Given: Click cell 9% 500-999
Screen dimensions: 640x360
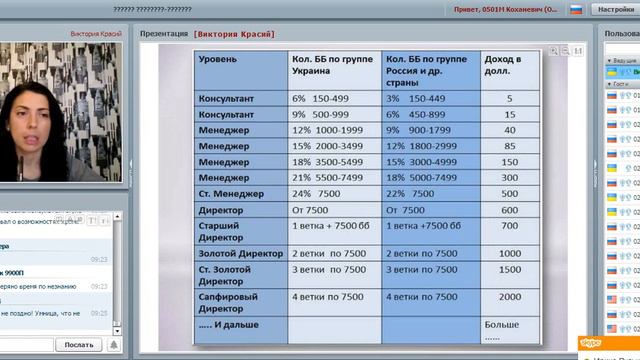Looking at the screenshot, I should tap(335, 115).
